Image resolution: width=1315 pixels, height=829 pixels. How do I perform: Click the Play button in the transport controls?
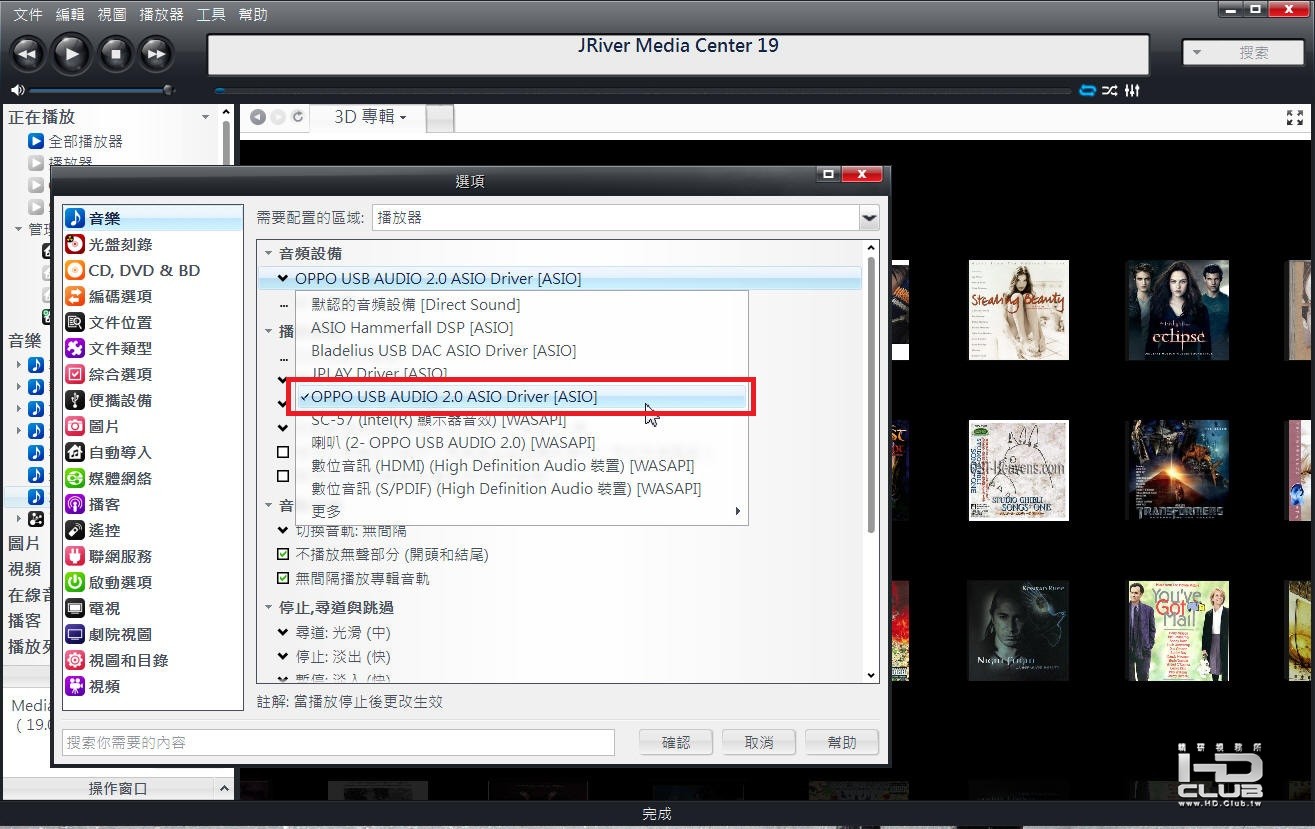pos(71,53)
